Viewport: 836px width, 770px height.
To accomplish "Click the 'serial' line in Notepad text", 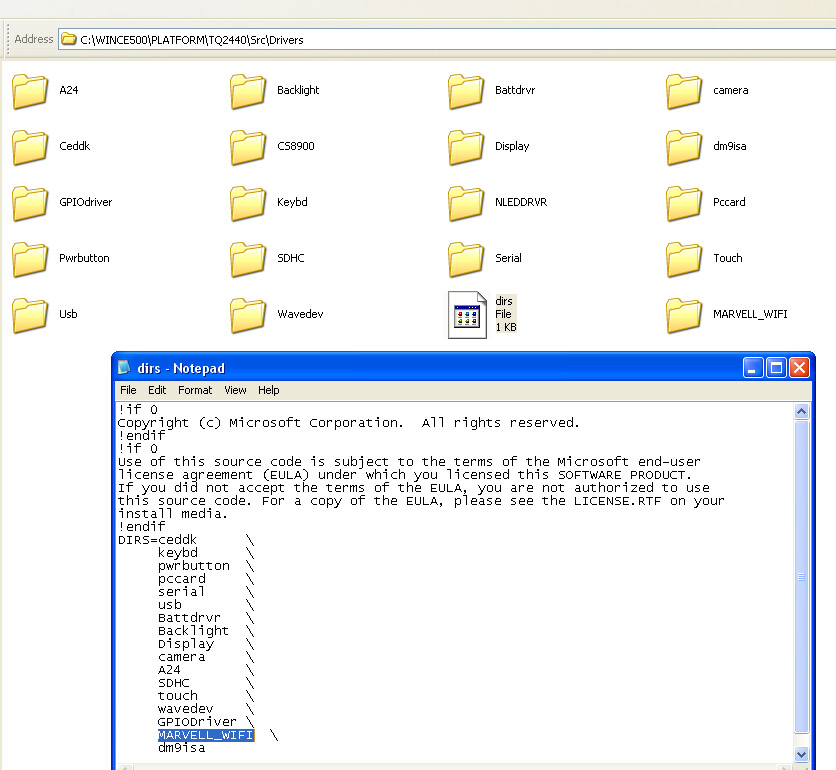I will click(181, 592).
